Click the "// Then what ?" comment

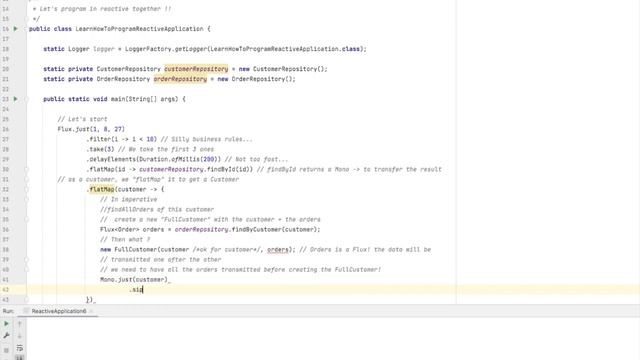125,240
